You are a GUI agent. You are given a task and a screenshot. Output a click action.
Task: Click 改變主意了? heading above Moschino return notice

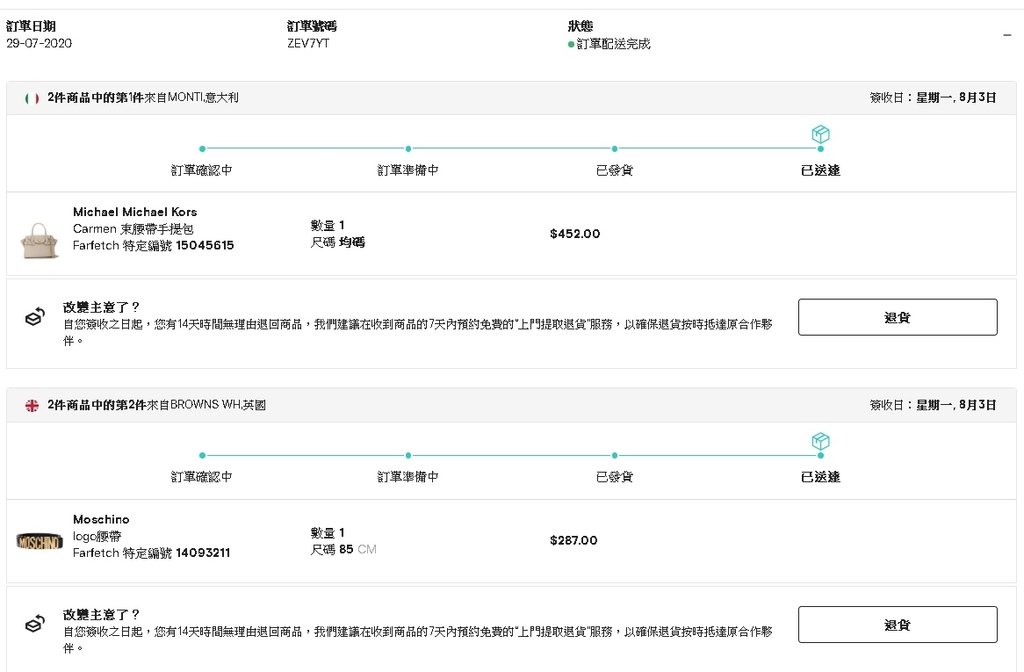click(101, 614)
